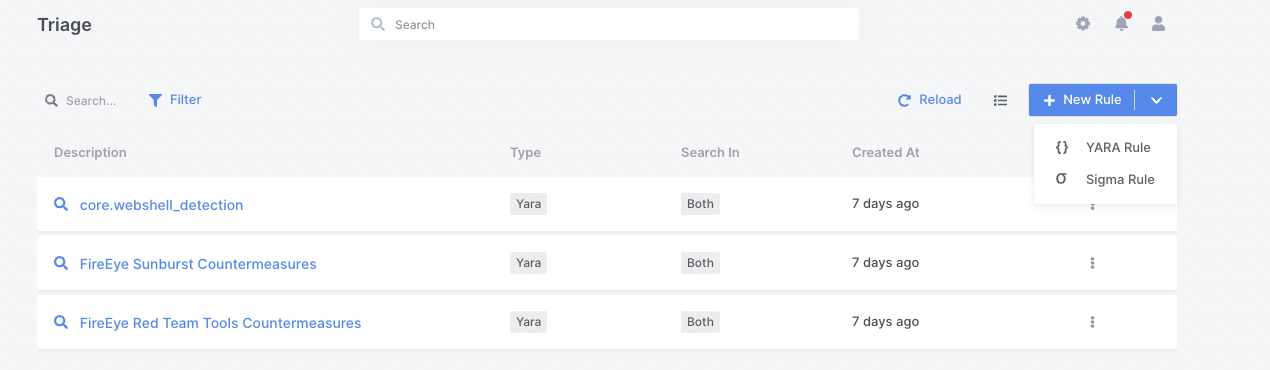Open the user profile icon

(1158, 24)
